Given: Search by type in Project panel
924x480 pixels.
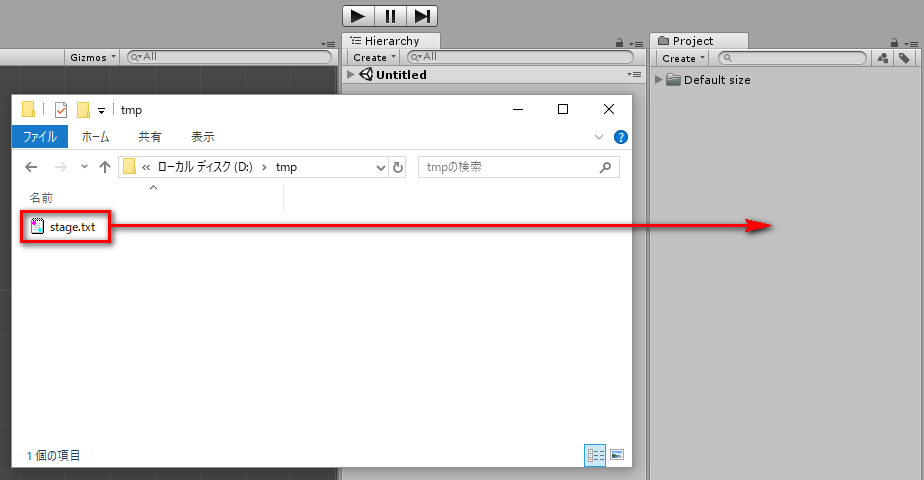Looking at the screenshot, I should [x=883, y=58].
